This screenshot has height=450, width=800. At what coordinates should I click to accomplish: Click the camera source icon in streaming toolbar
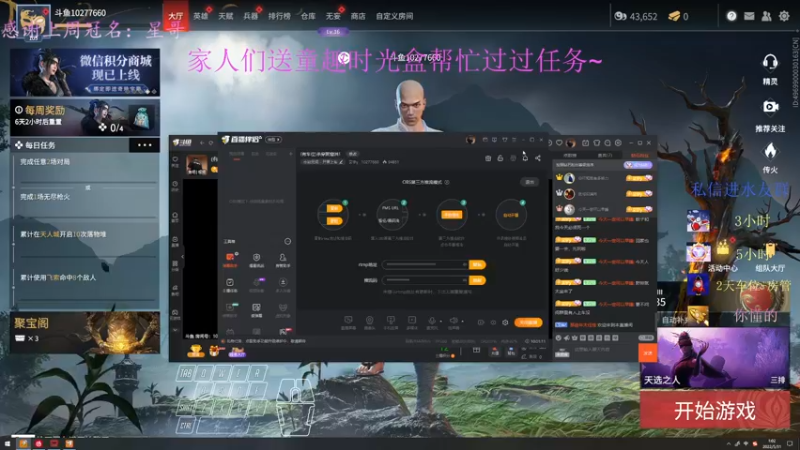tap(369, 320)
